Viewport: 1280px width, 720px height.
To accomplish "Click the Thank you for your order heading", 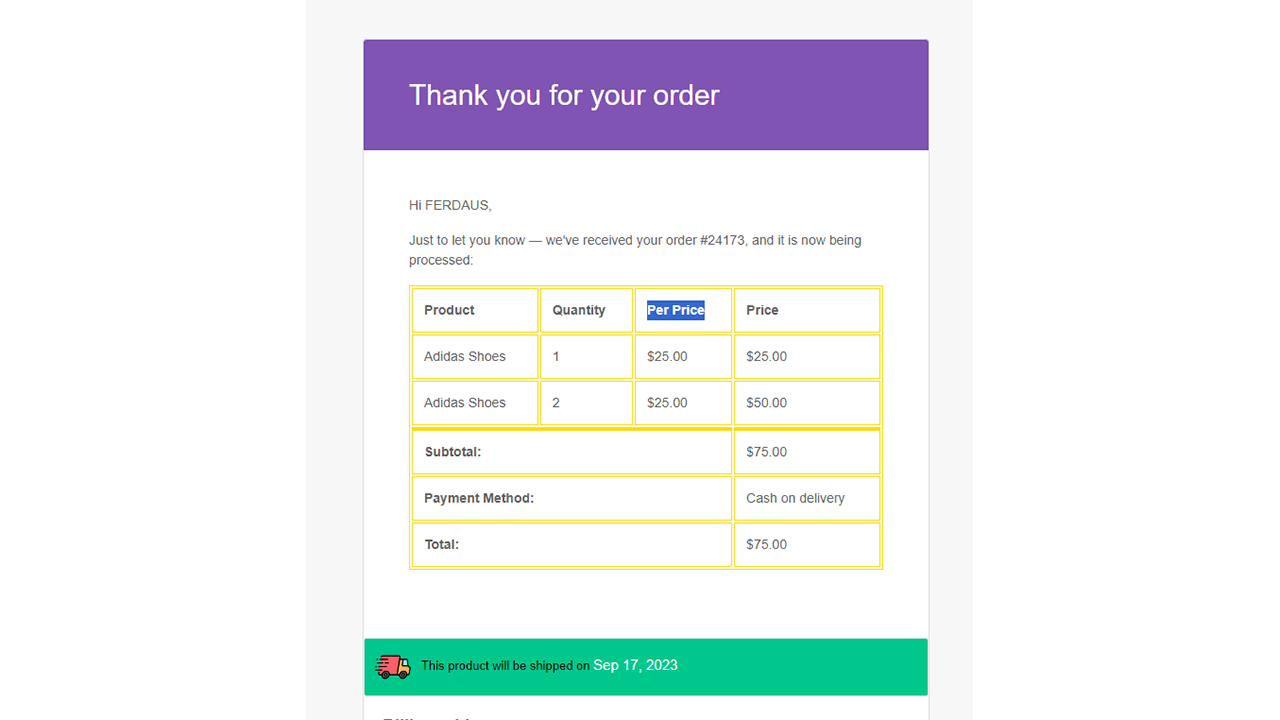I will click(564, 95).
